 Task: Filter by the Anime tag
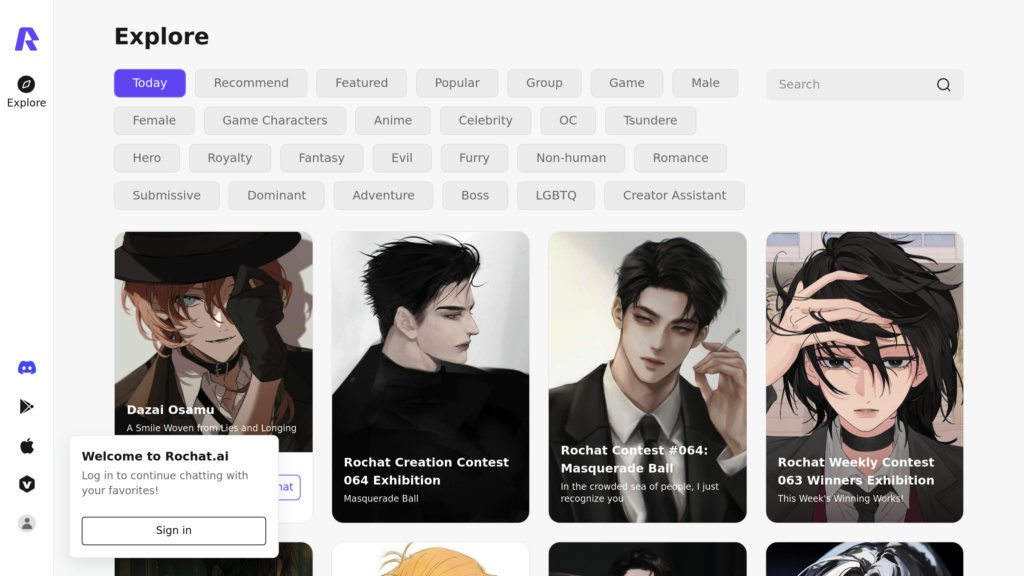tap(393, 120)
